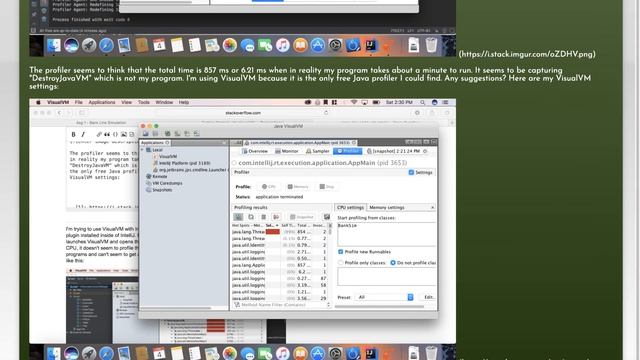This screenshot has width=640, height=360.
Task: Click the Method Name Filter field
Action: pyautogui.click(x=283, y=305)
